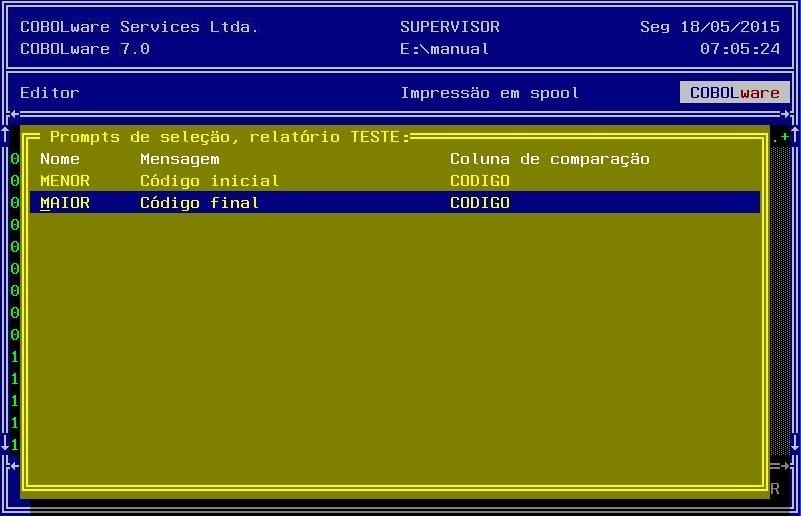
Task: Select the MAIOR prompt name
Action: point(65,203)
